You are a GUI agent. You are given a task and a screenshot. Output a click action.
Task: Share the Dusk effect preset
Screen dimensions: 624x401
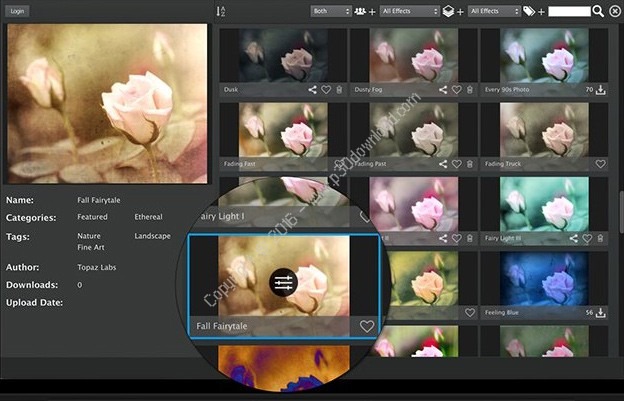(x=313, y=90)
